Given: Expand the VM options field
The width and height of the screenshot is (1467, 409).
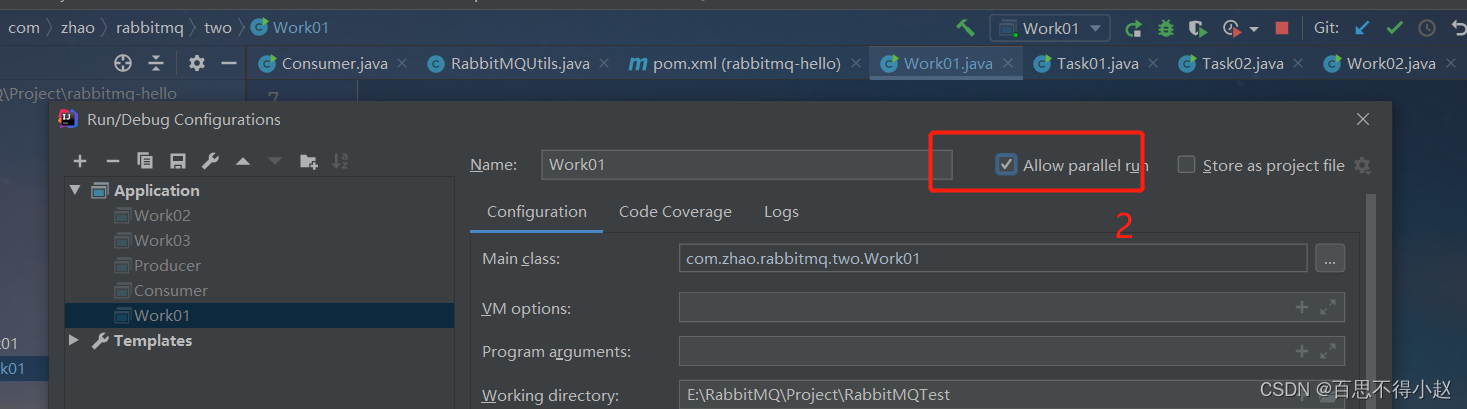Looking at the screenshot, I should 1327,308.
